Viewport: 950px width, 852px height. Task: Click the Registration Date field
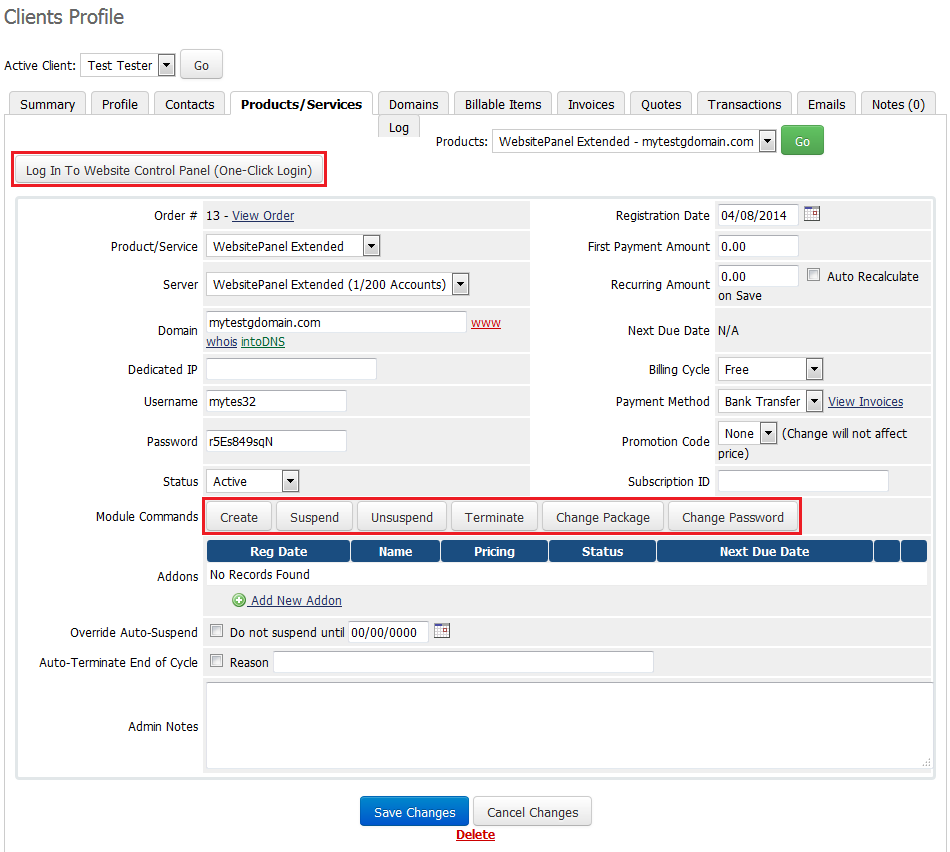click(x=758, y=215)
